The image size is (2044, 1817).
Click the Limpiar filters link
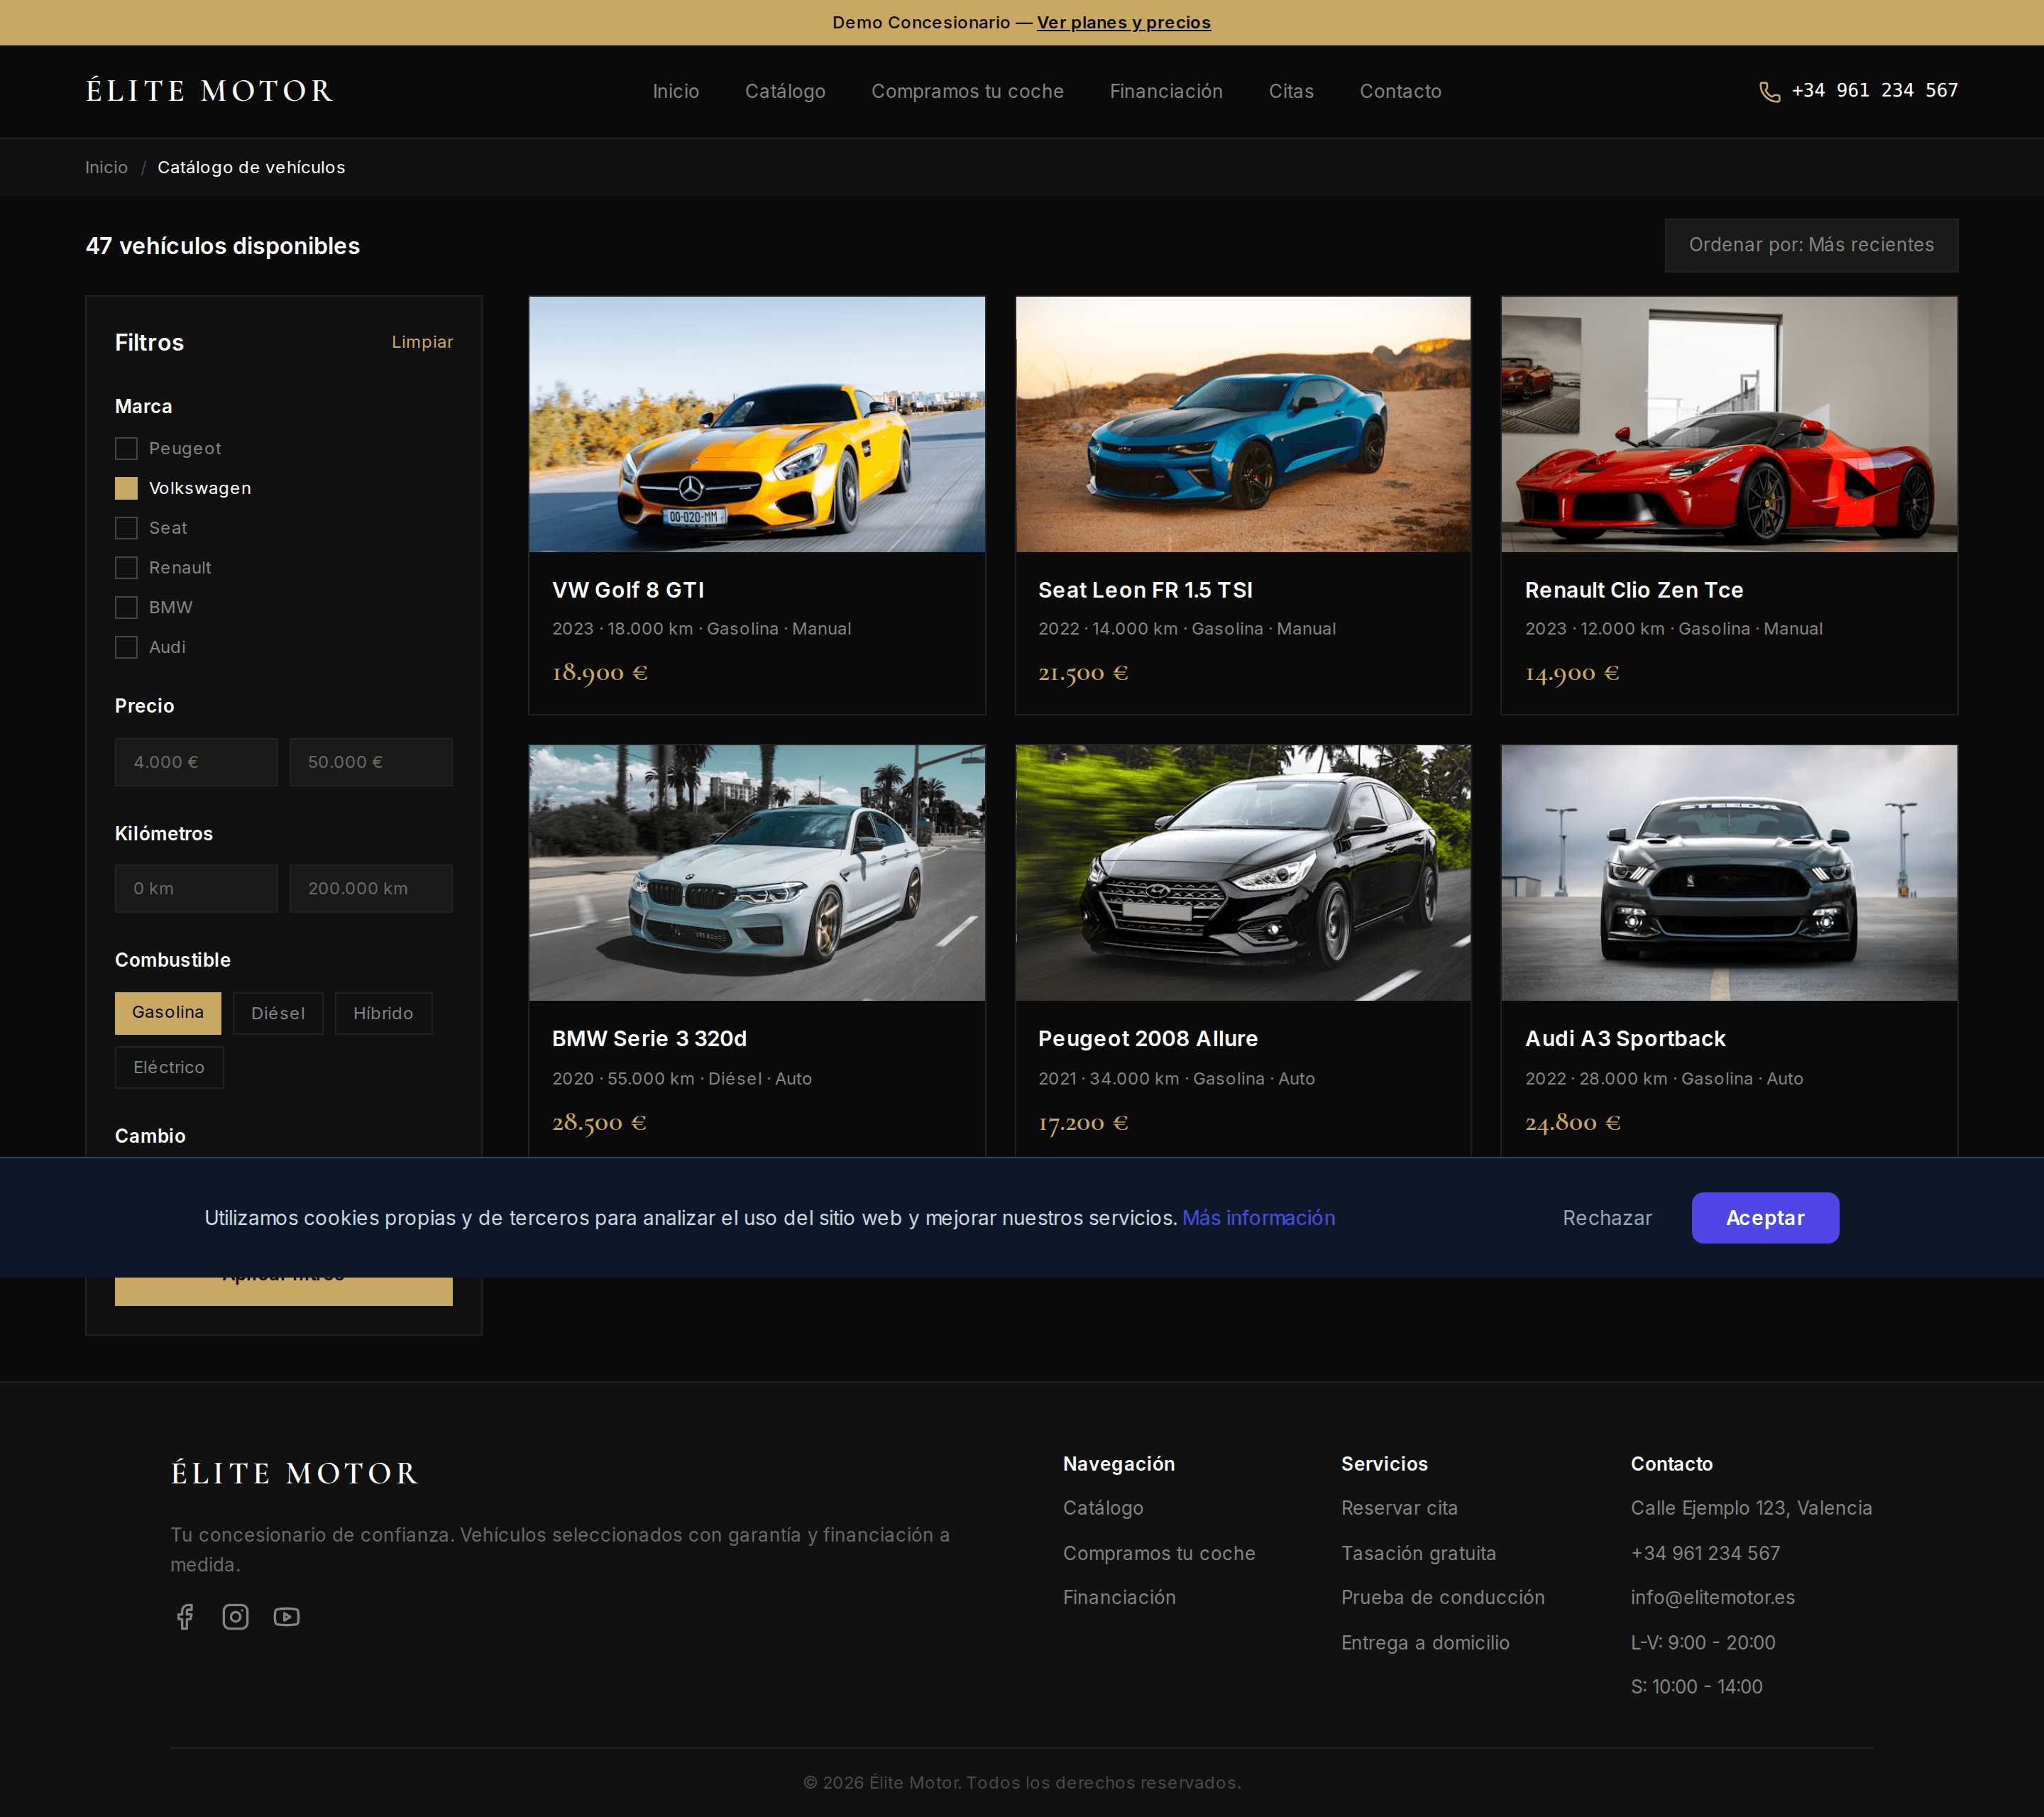(422, 342)
